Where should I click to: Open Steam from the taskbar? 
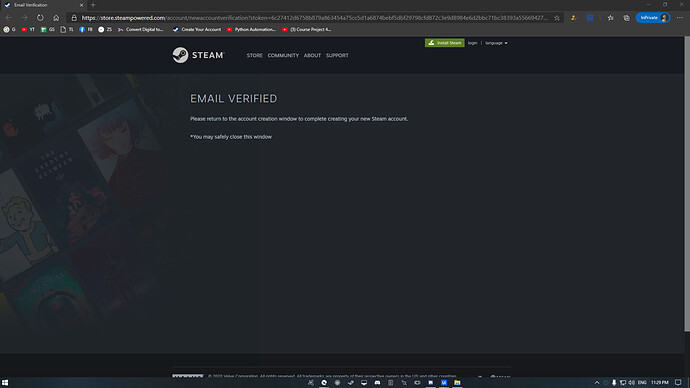pyautogui.click(x=351, y=383)
